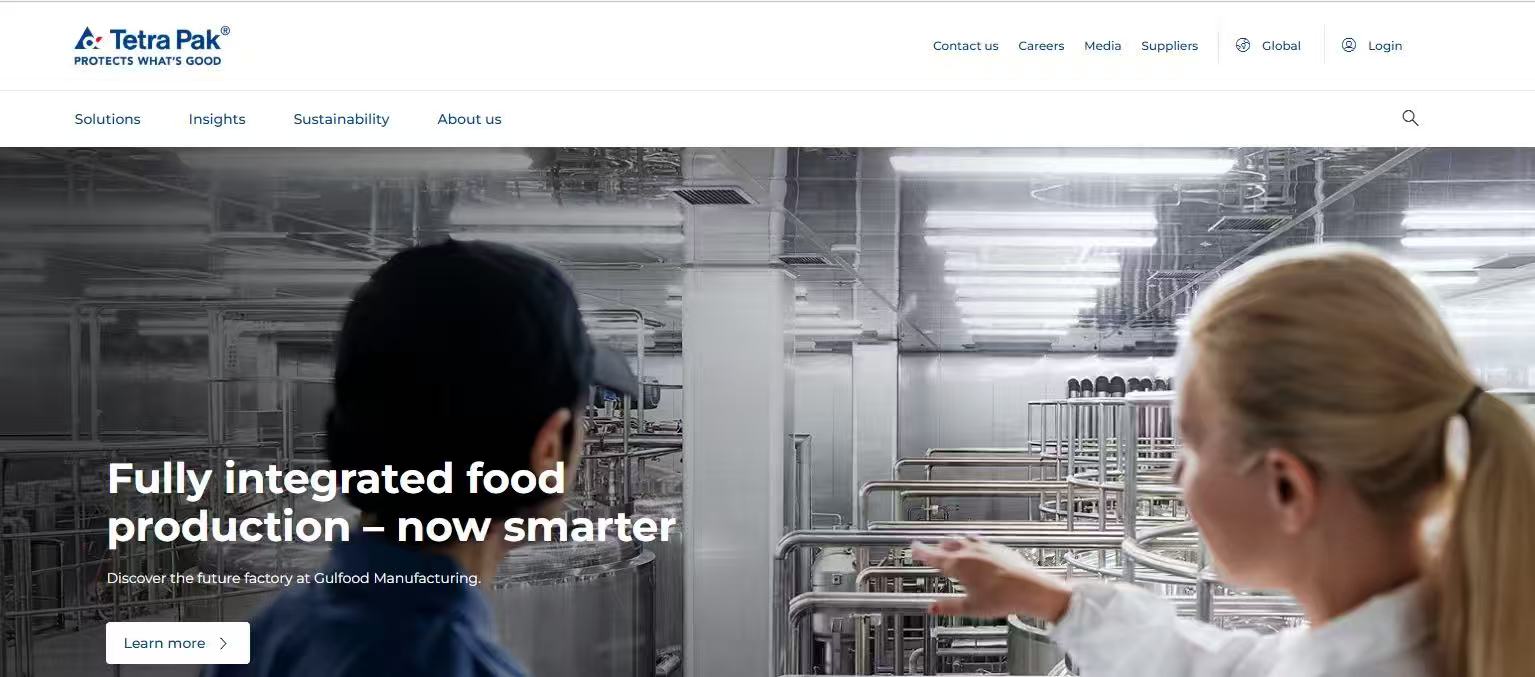
Task: Click the Learn more button
Action: [x=178, y=643]
